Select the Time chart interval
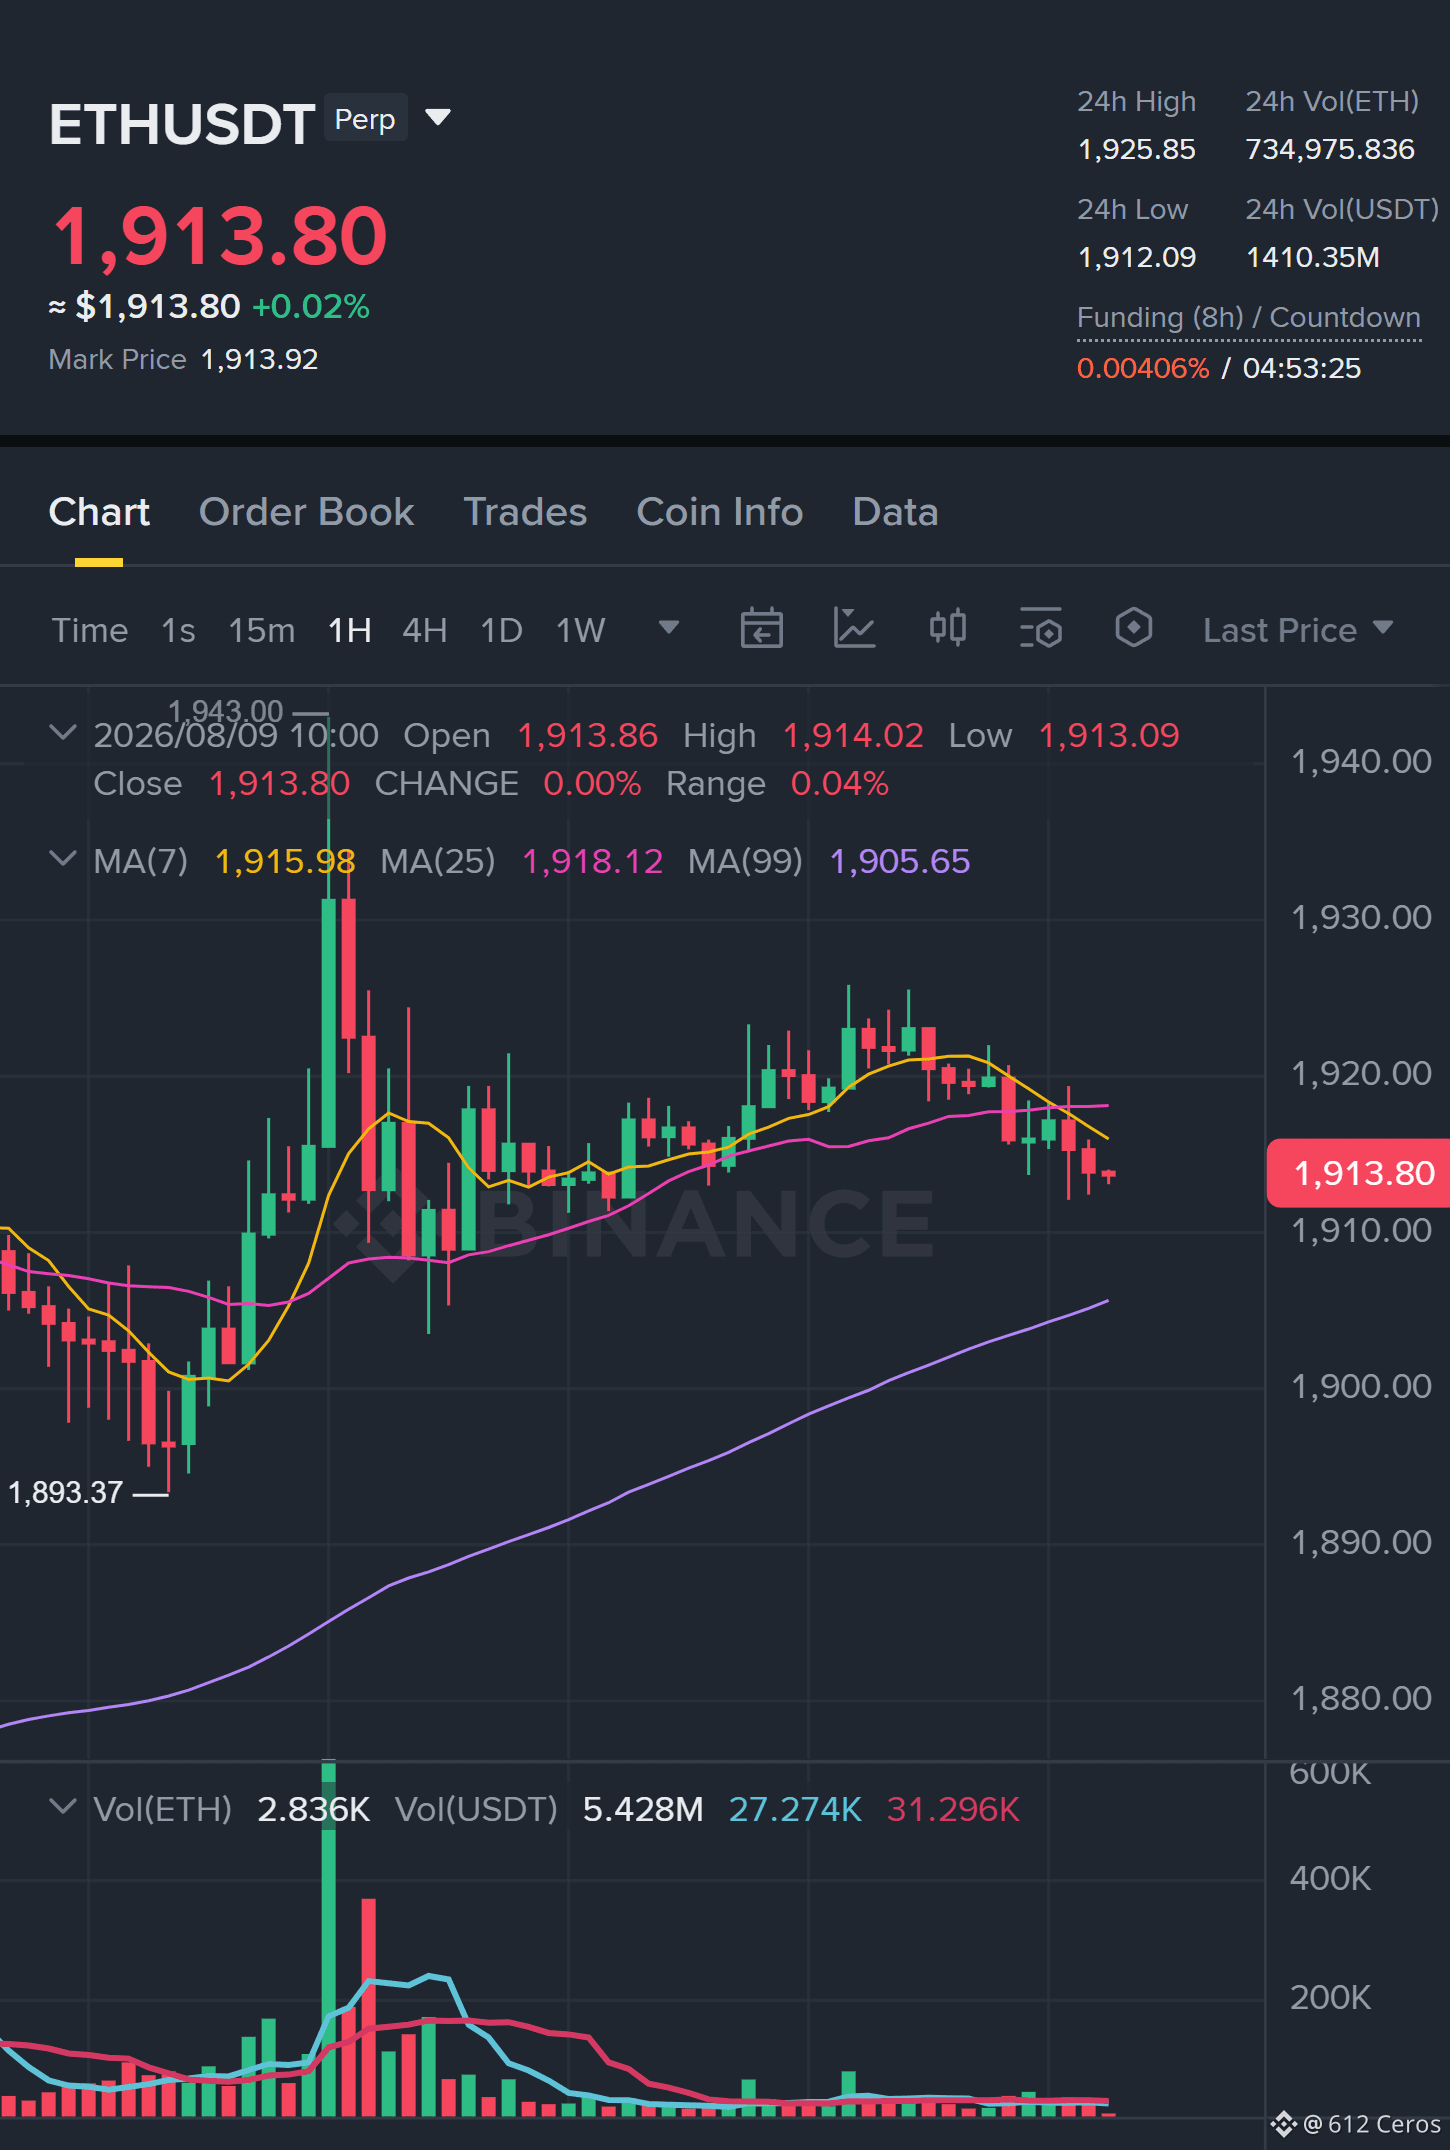 pyautogui.click(x=90, y=630)
